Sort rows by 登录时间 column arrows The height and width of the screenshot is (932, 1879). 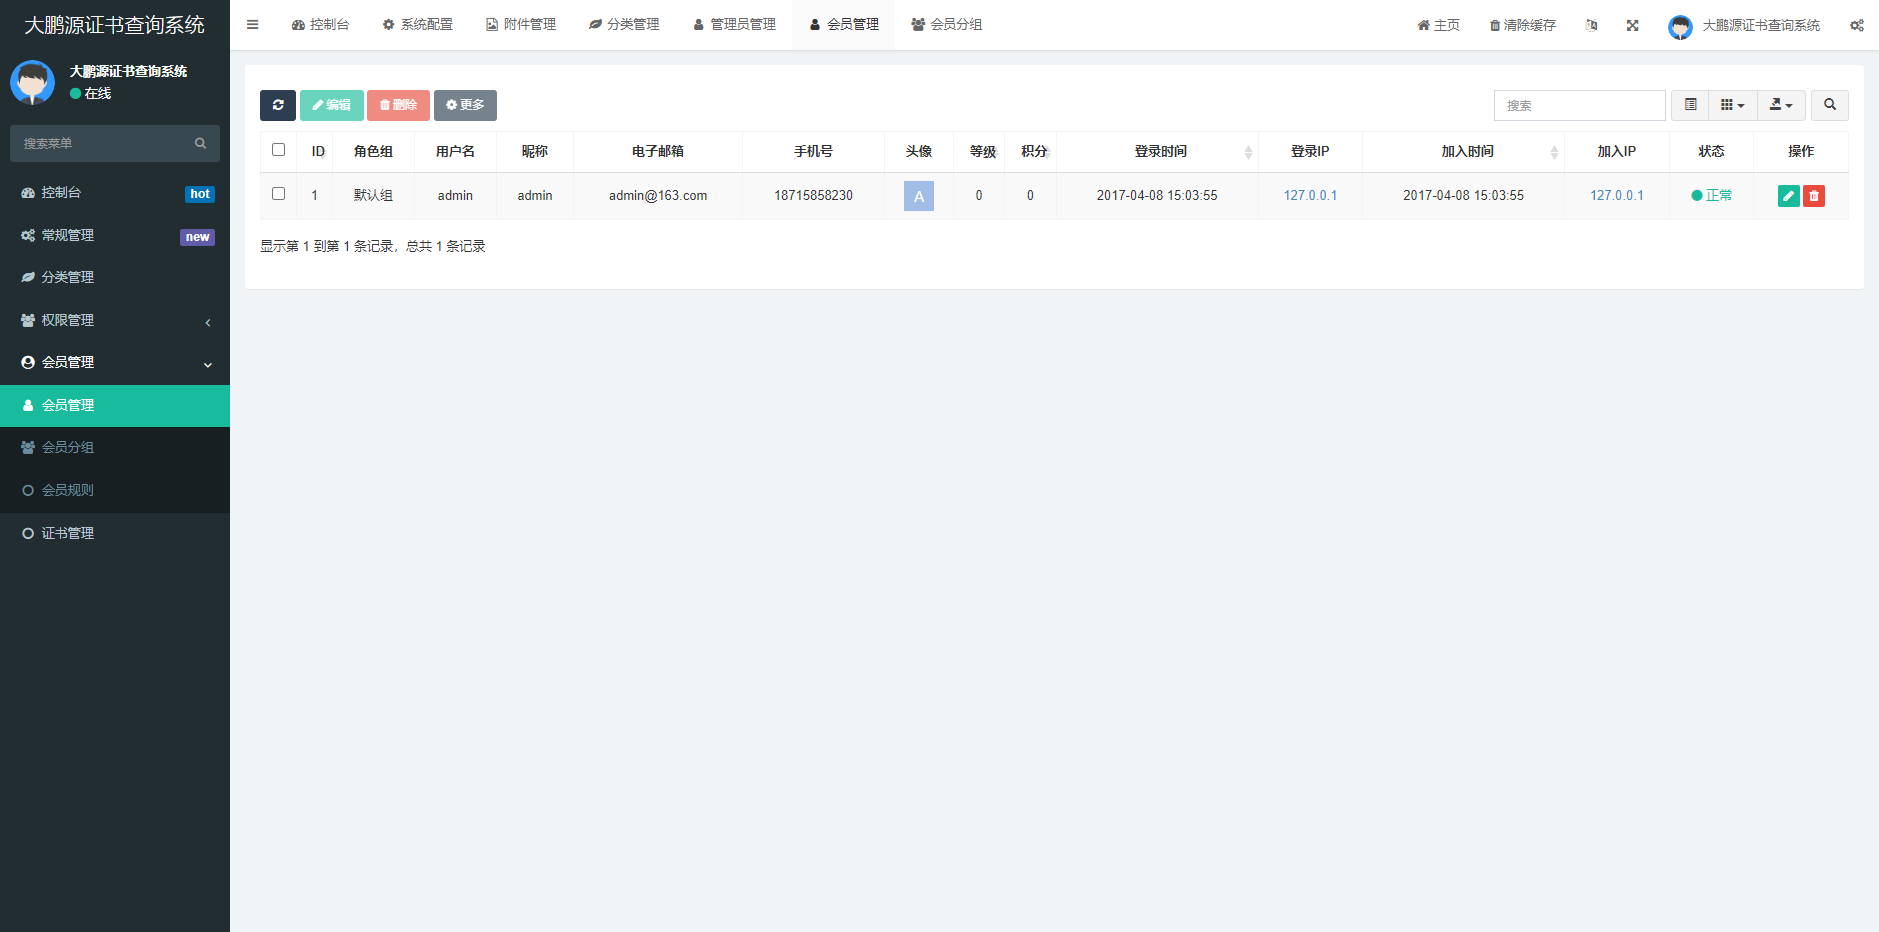click(1248, 151)
